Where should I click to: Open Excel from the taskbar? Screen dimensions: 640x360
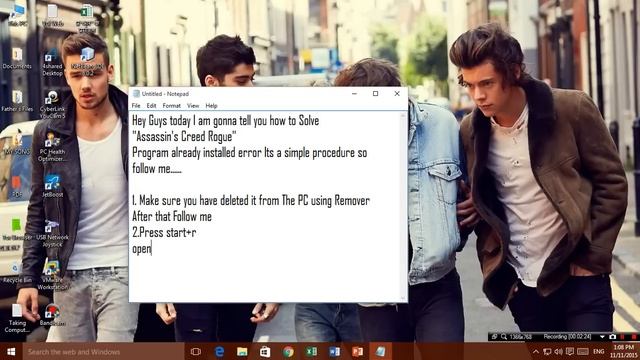[311, 351]
